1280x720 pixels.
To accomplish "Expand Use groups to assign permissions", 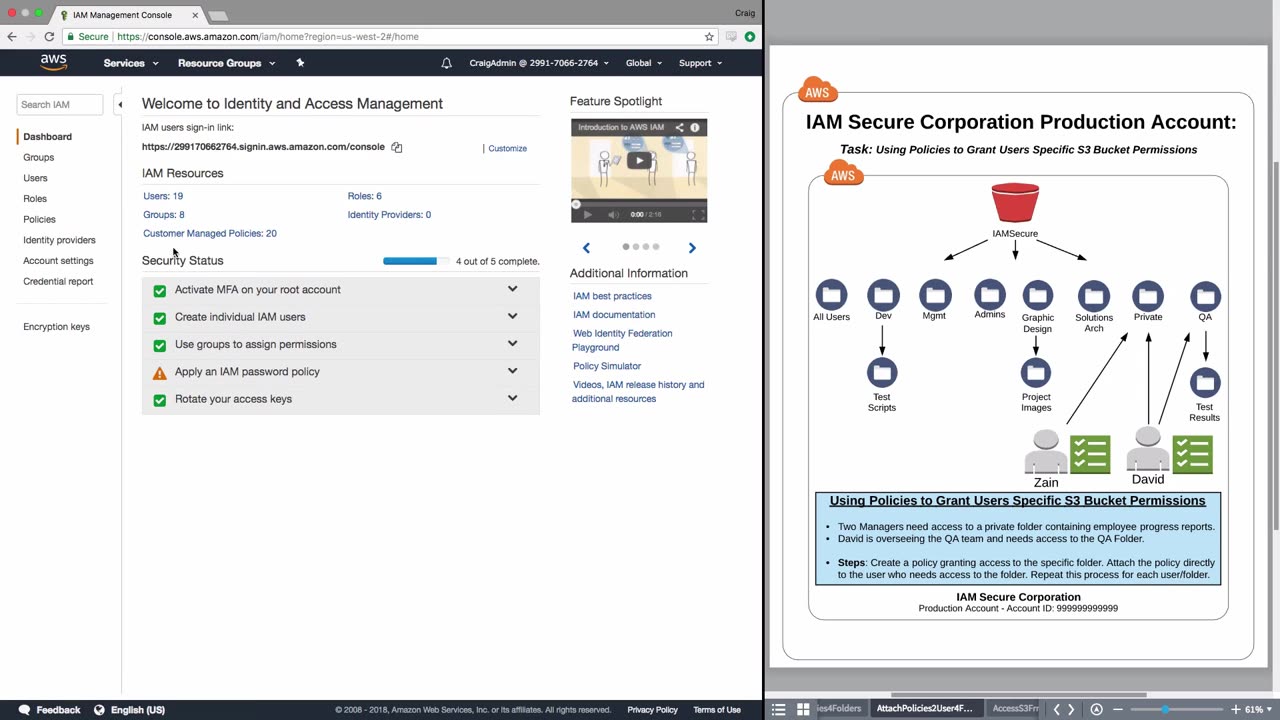I will click(512, 343).
